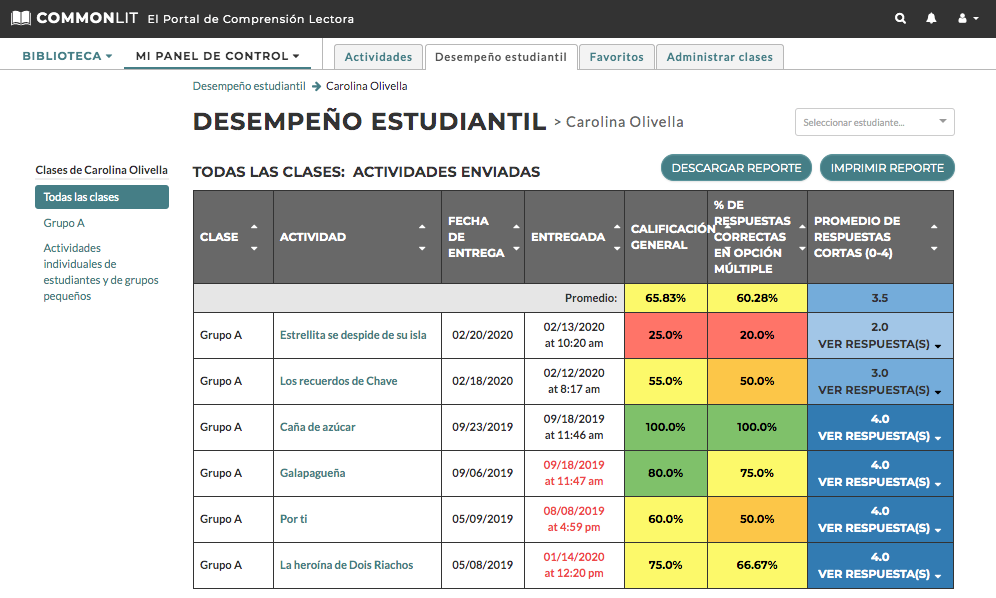The image size is (996, 598).
Task: Open activity Los recuerdos de Chave
Action: point(339,381)
